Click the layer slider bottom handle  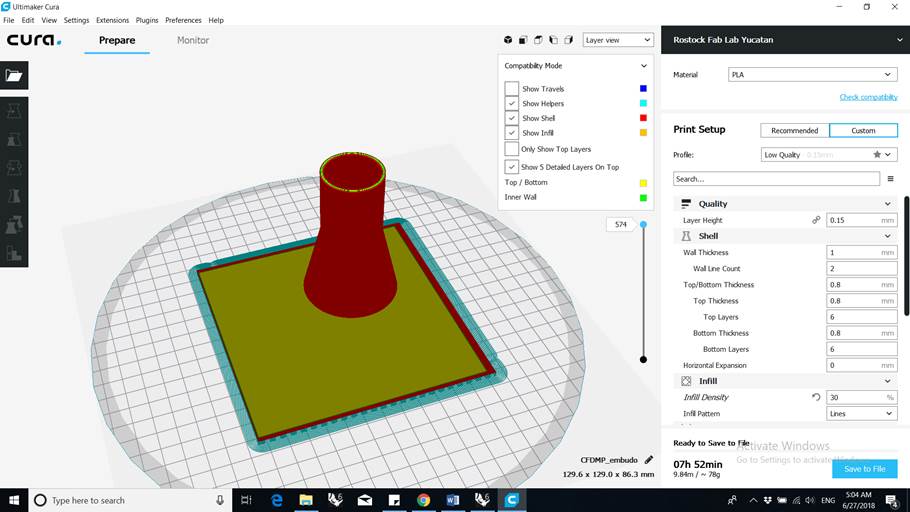coord(643,359)
